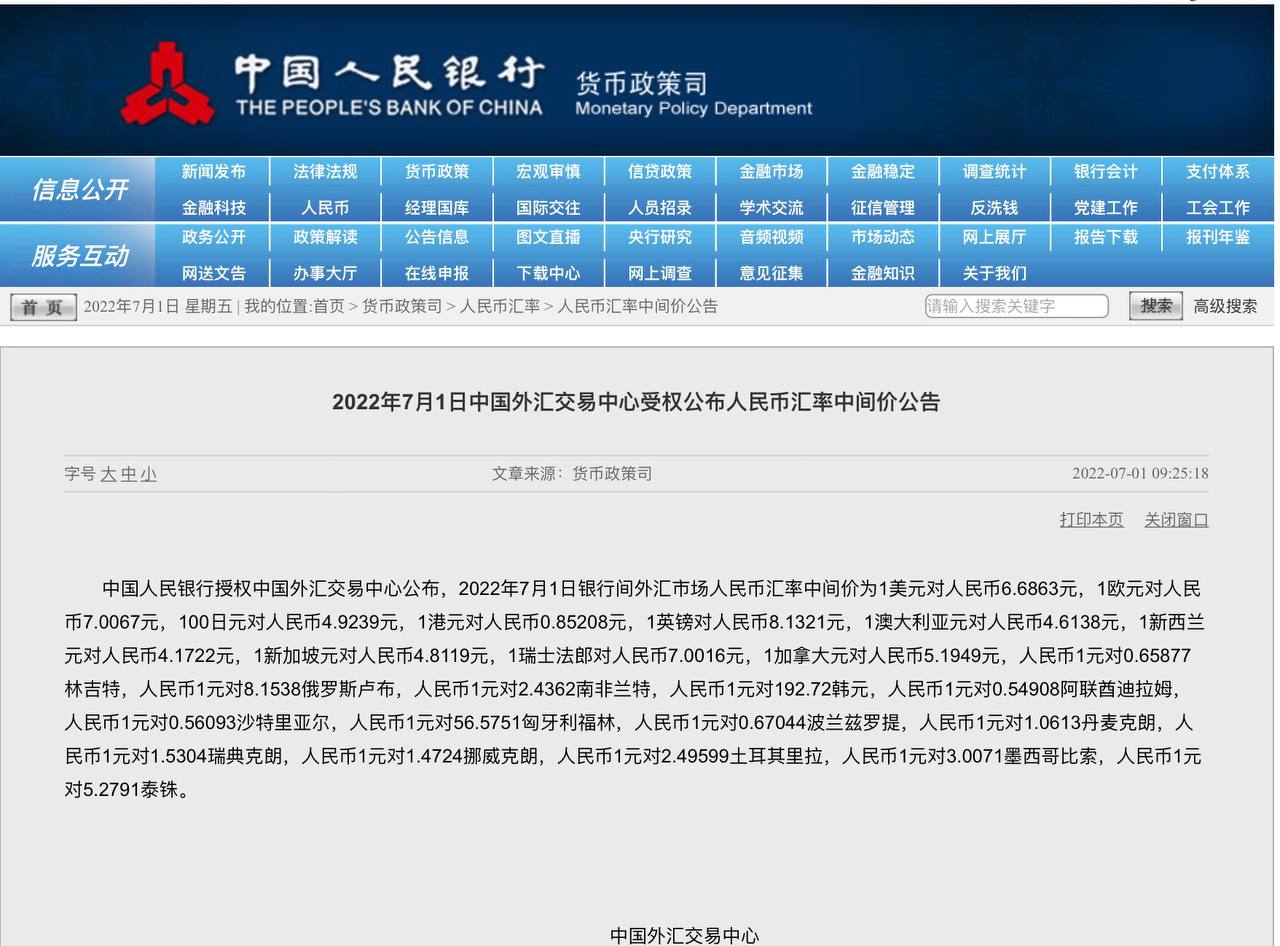Open the 音频视频 section
This screenshot has height=946, width=1280.
point(771,237)
